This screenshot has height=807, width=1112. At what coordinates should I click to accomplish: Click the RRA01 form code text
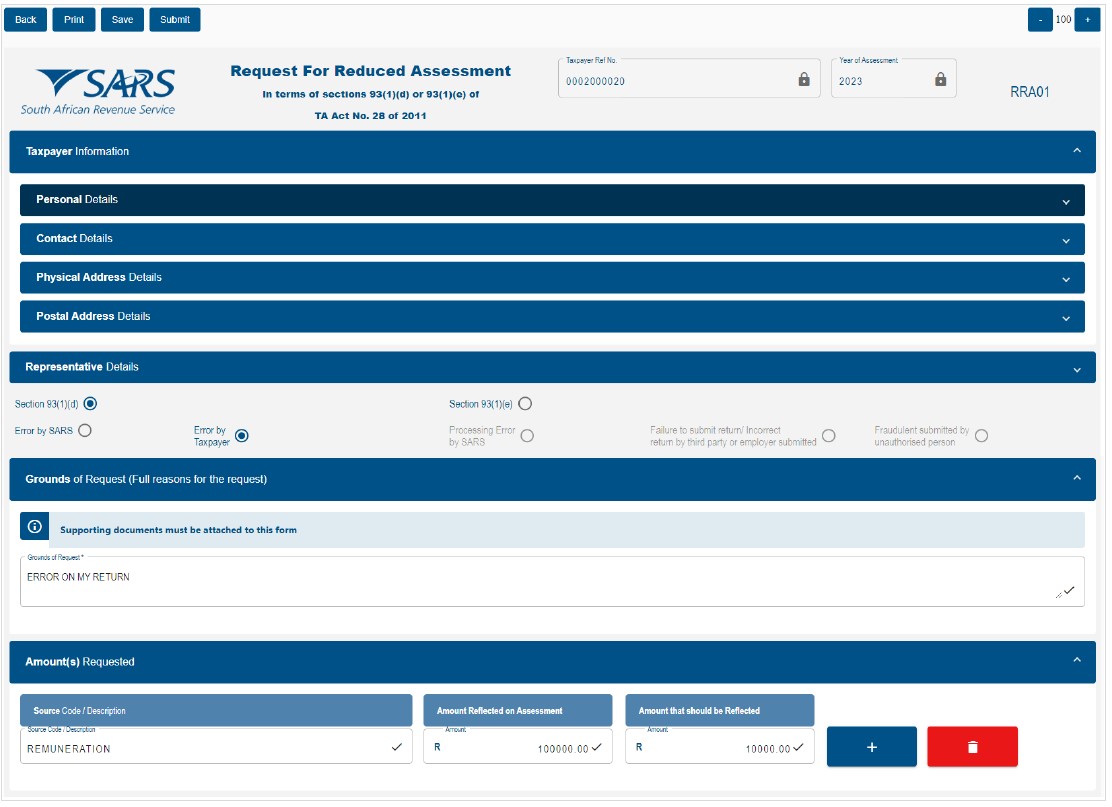(1030, 92)
